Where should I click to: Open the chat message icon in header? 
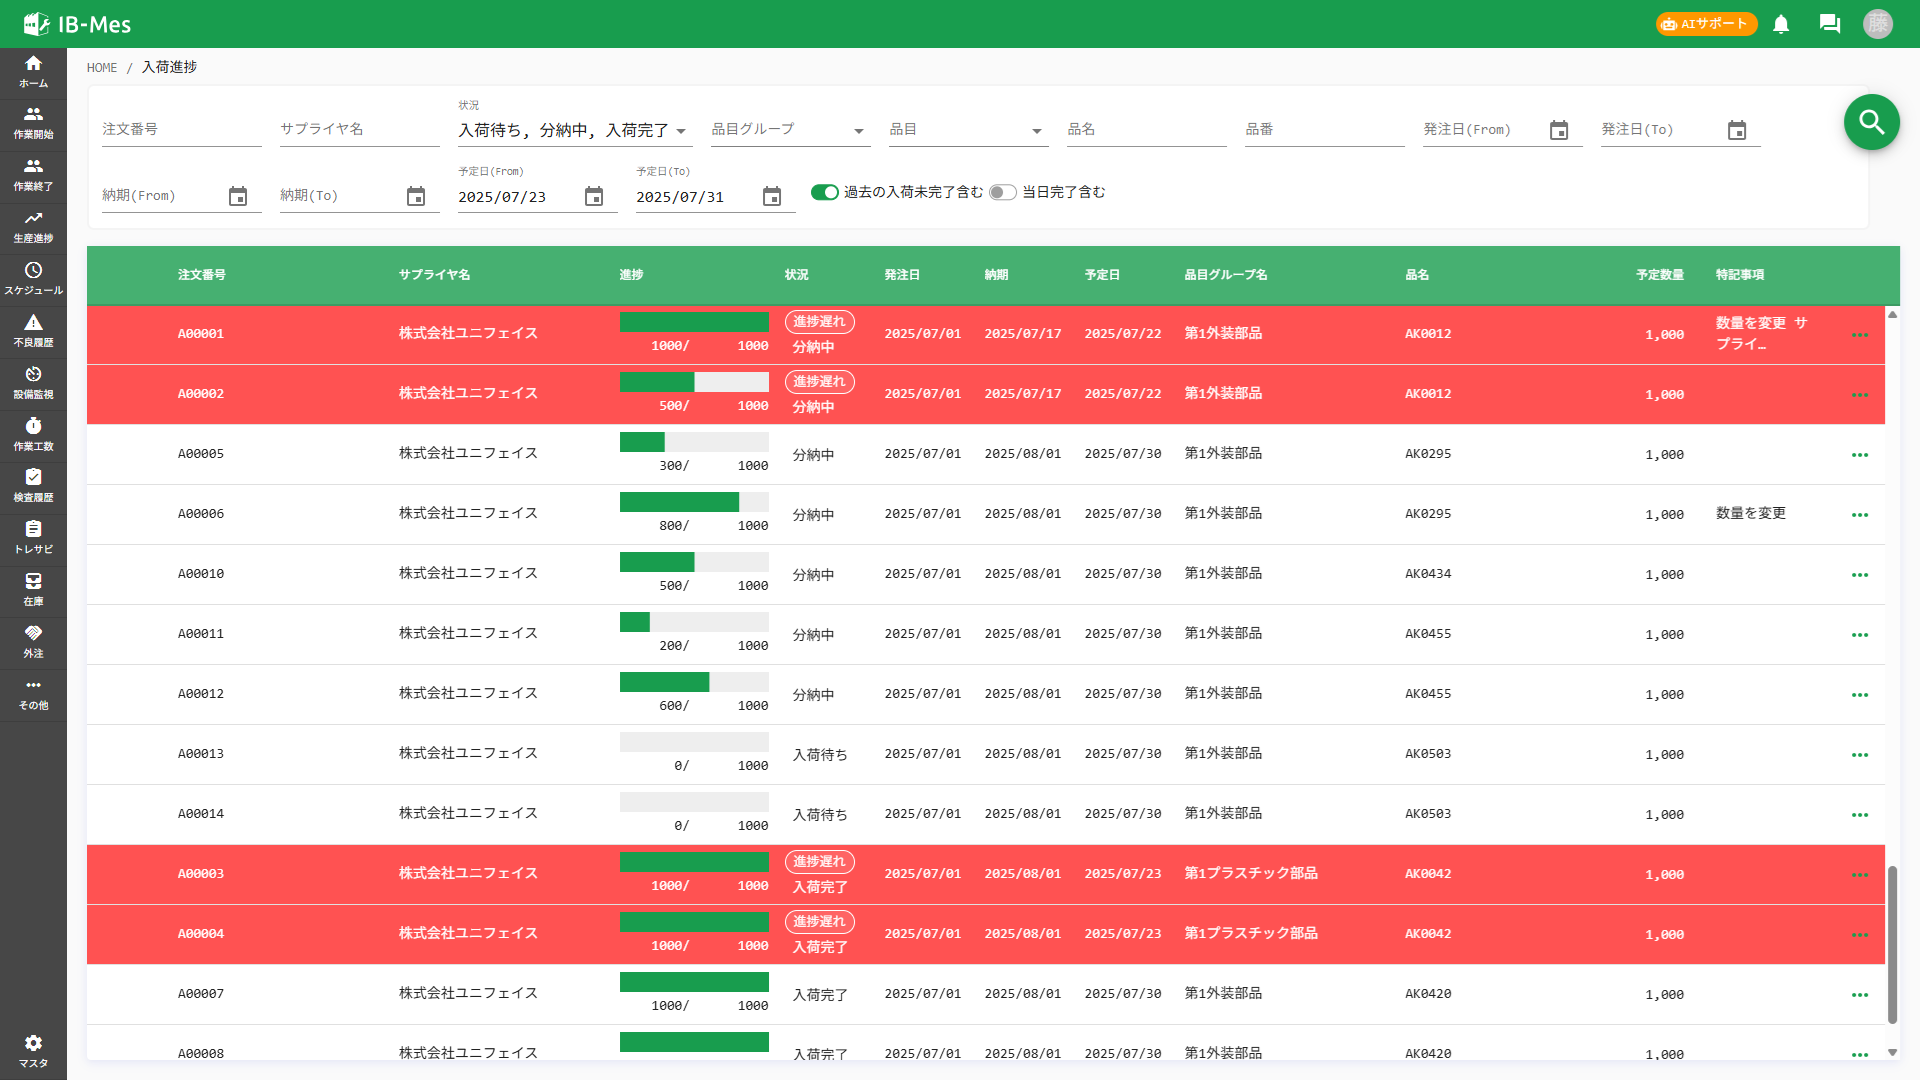[x=1830, y=24]
